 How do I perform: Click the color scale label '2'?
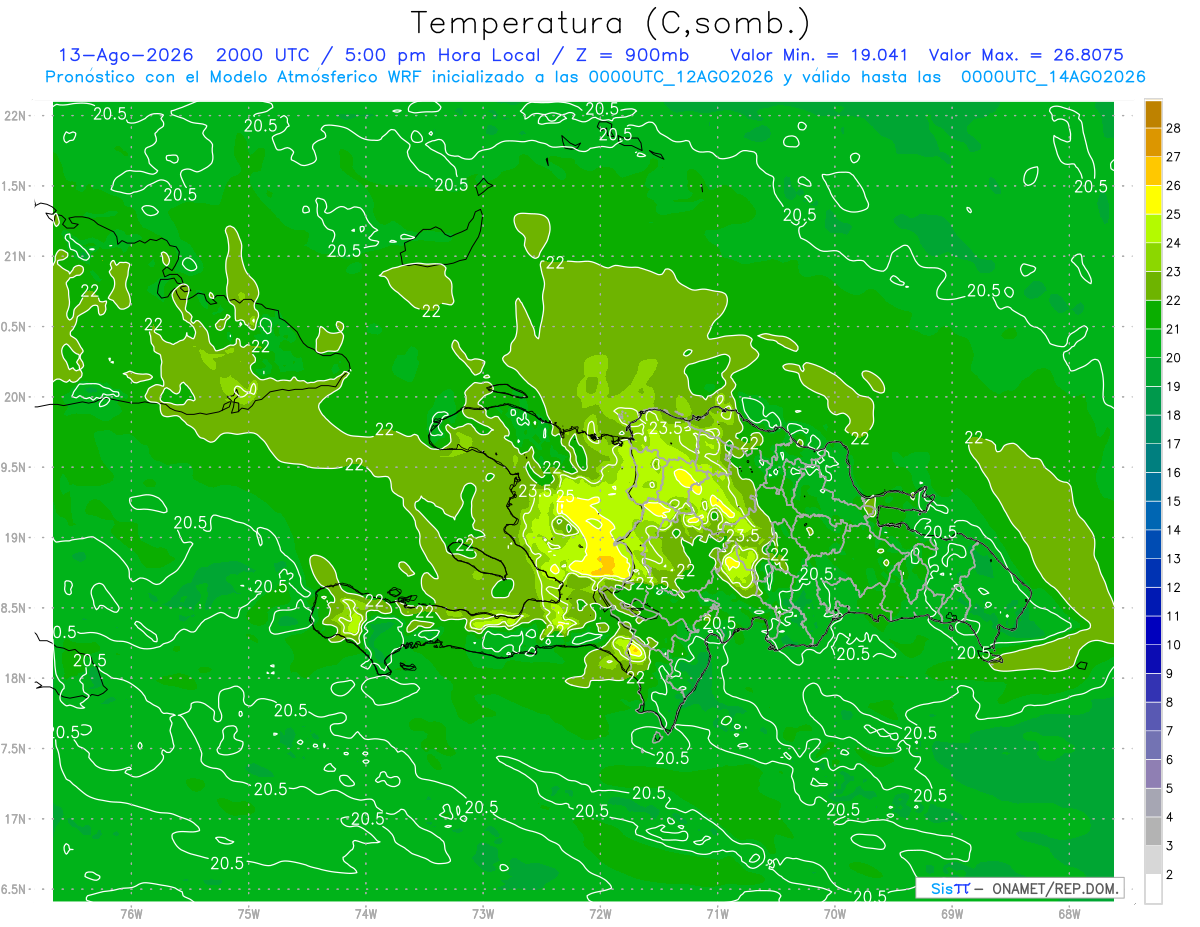[x=1170, y=874]
